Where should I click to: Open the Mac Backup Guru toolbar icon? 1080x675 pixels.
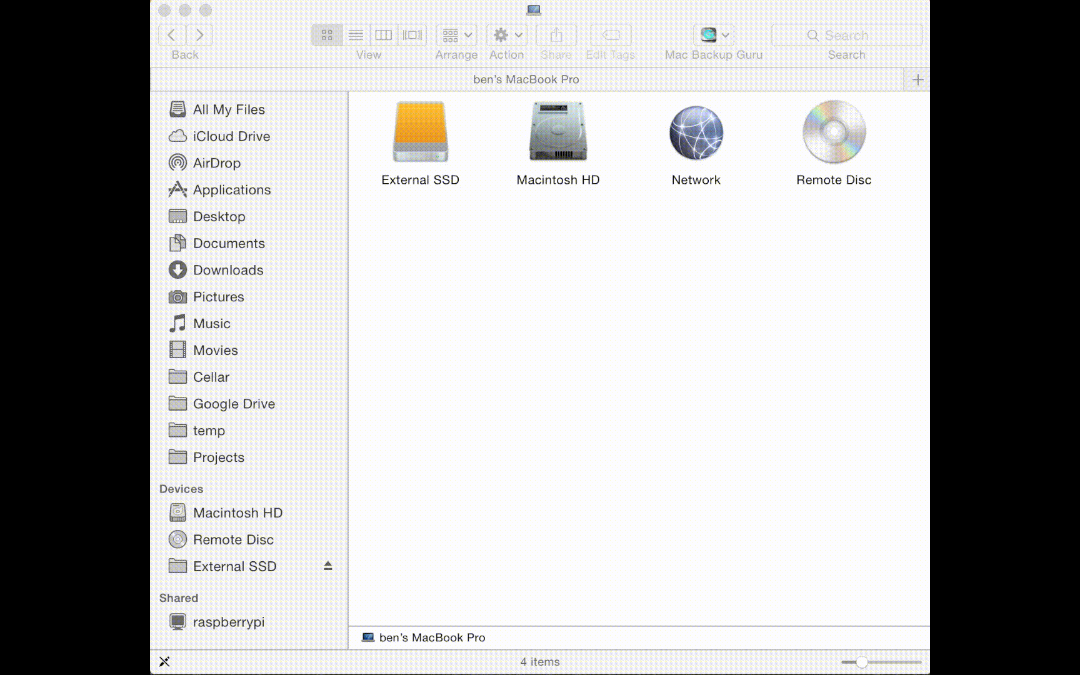point(709,34)
